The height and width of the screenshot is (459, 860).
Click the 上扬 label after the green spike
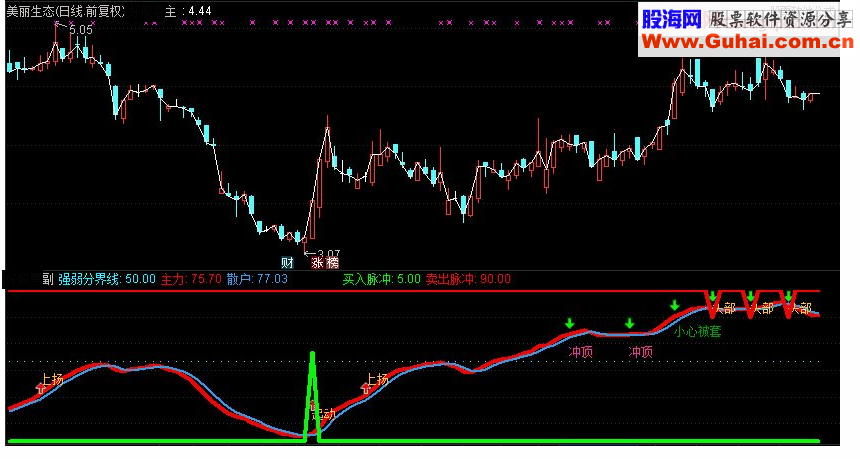[x=377, y=379]
